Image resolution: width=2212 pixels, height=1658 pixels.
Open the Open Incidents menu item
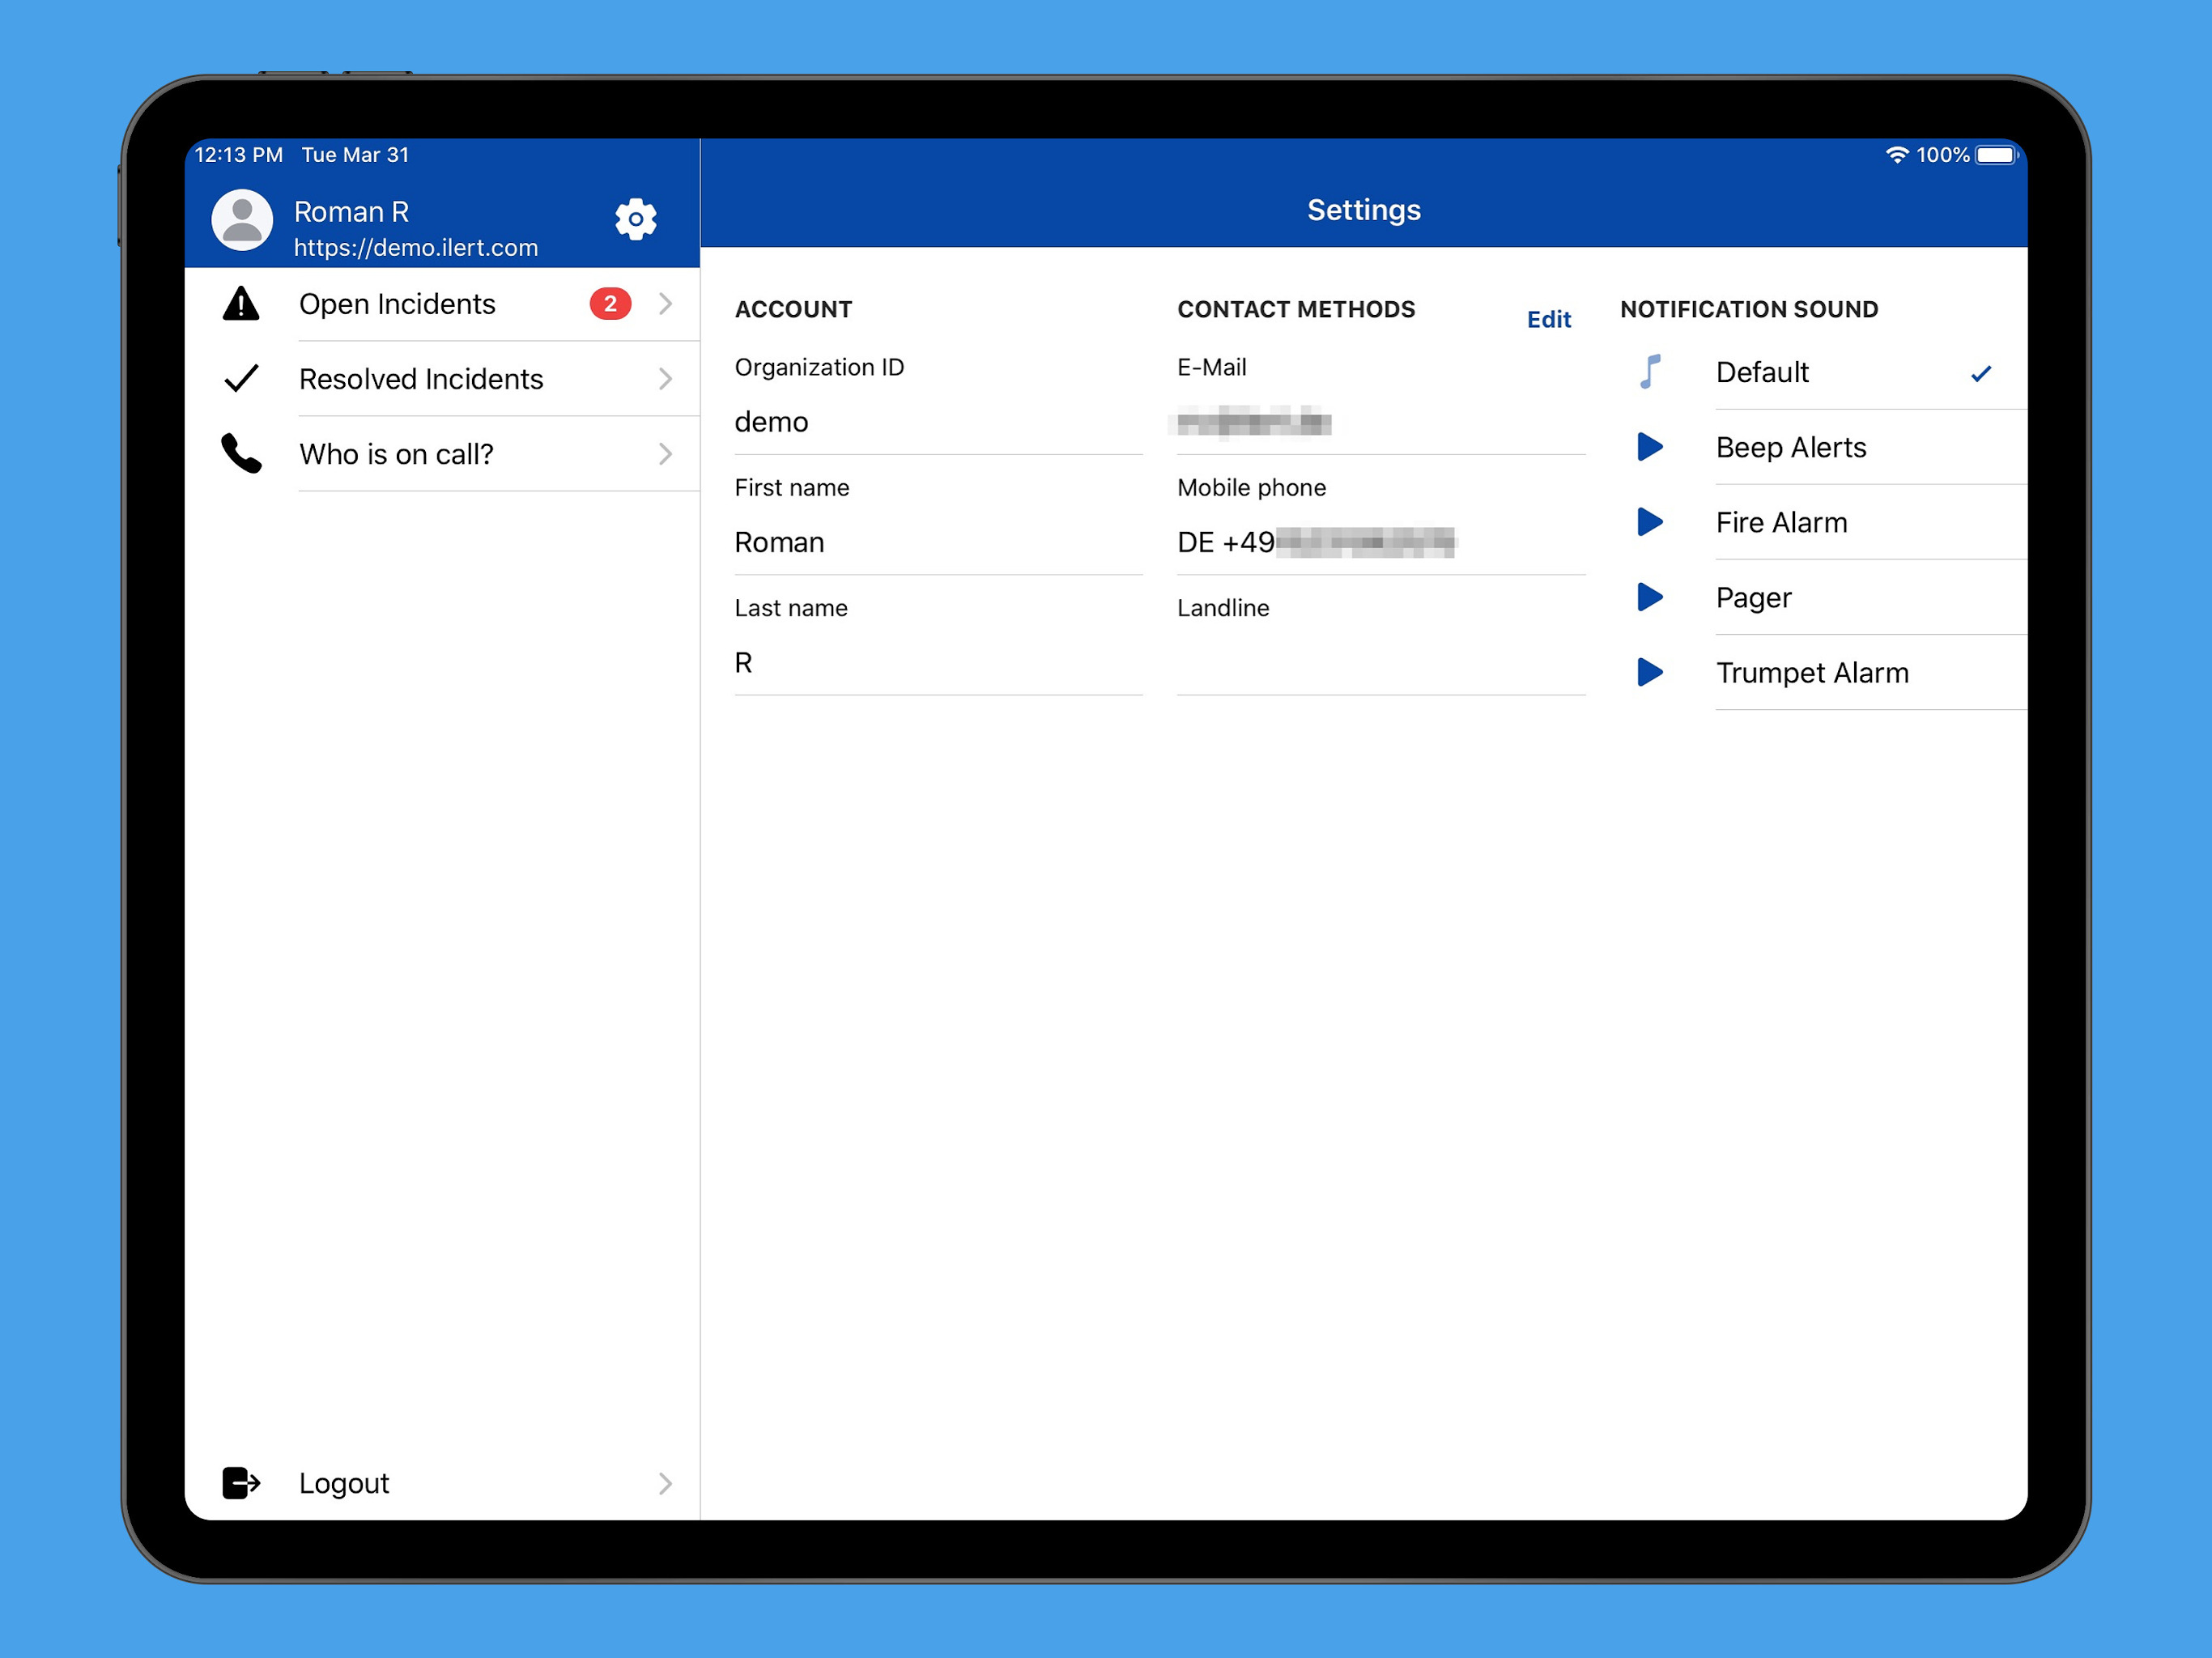(x=442, y=303)
